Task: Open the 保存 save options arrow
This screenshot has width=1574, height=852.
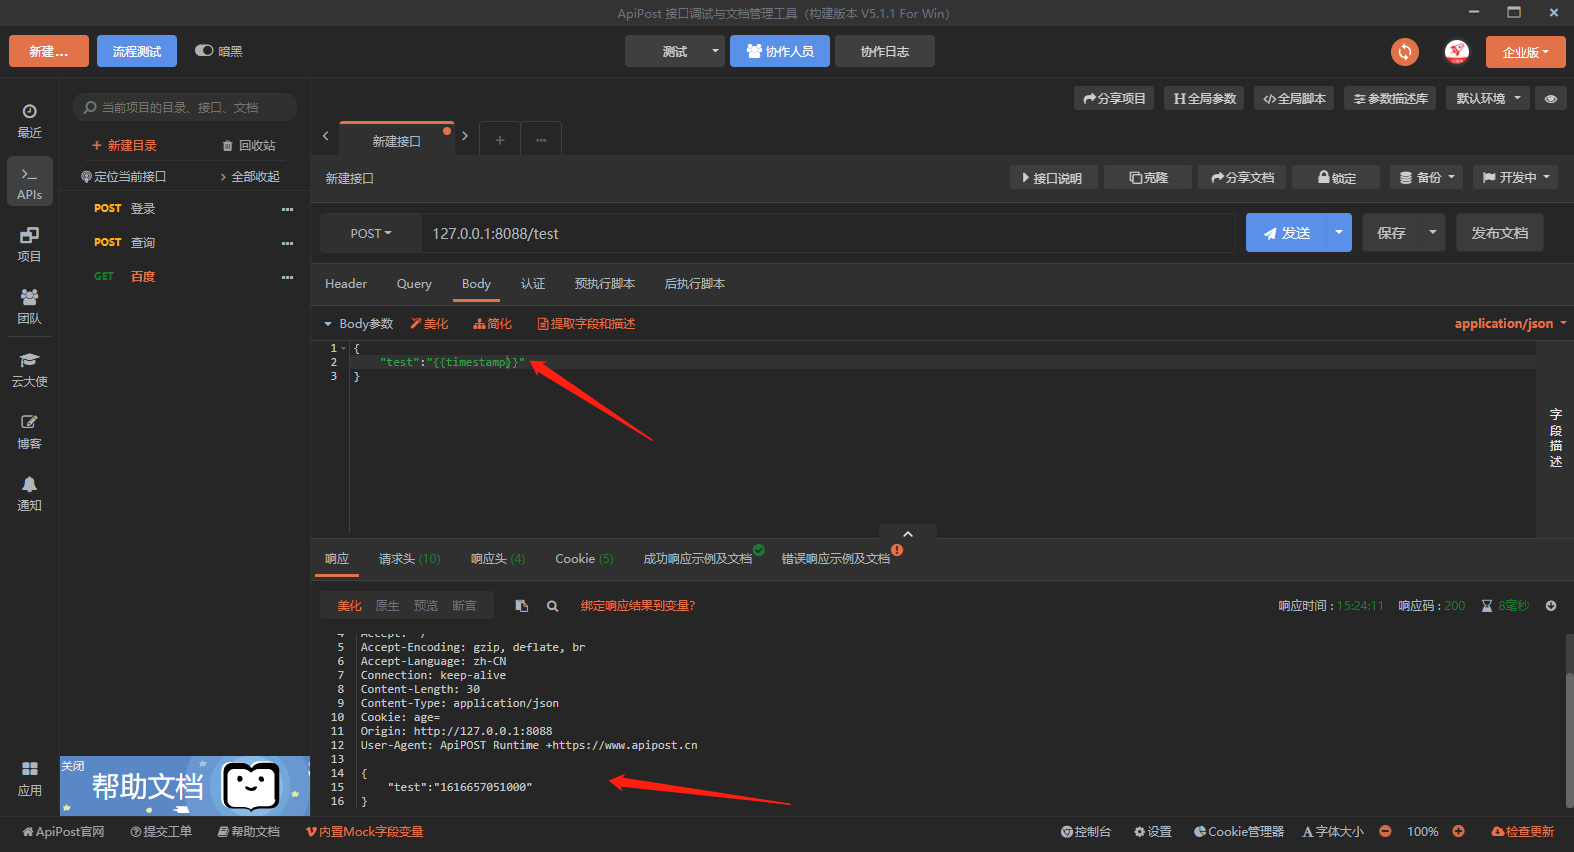Action: point(1433,232)
